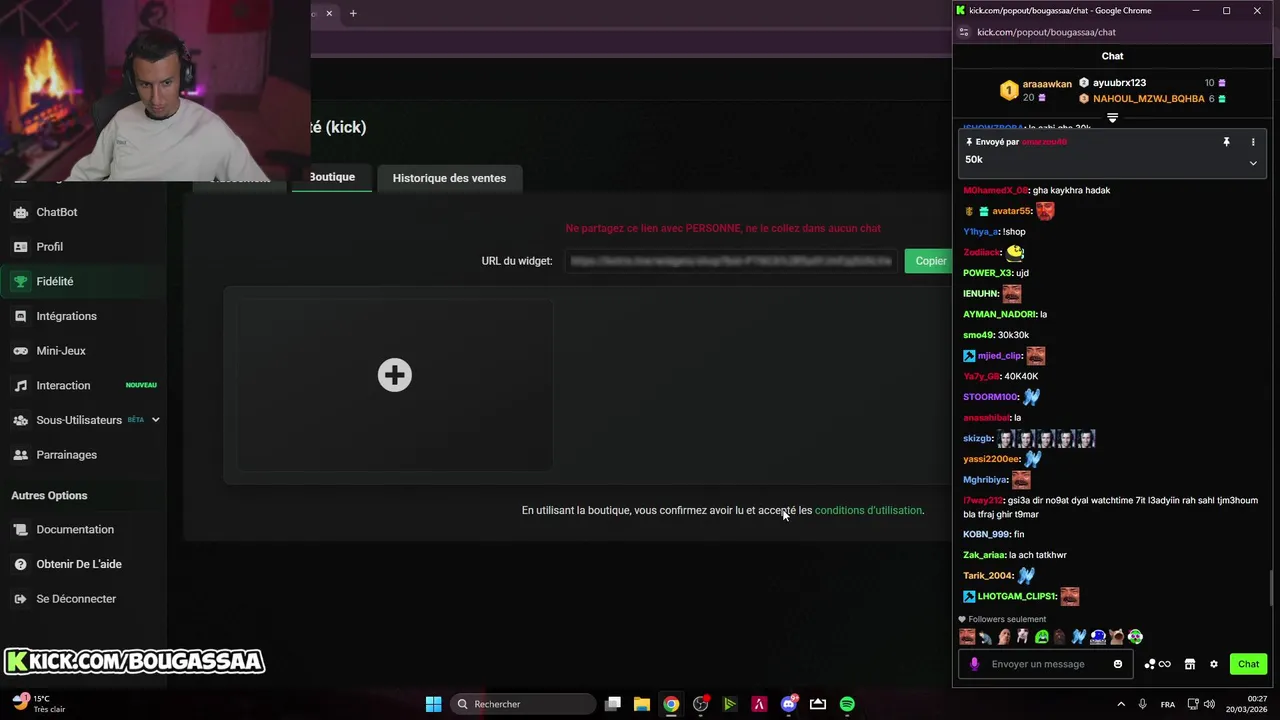The width and height of the screenshot is (1280, 720).
Task: Click NAHOUL_MZWJ_BQHBA in leaderboard
Action: click(x=1148, y=99)
